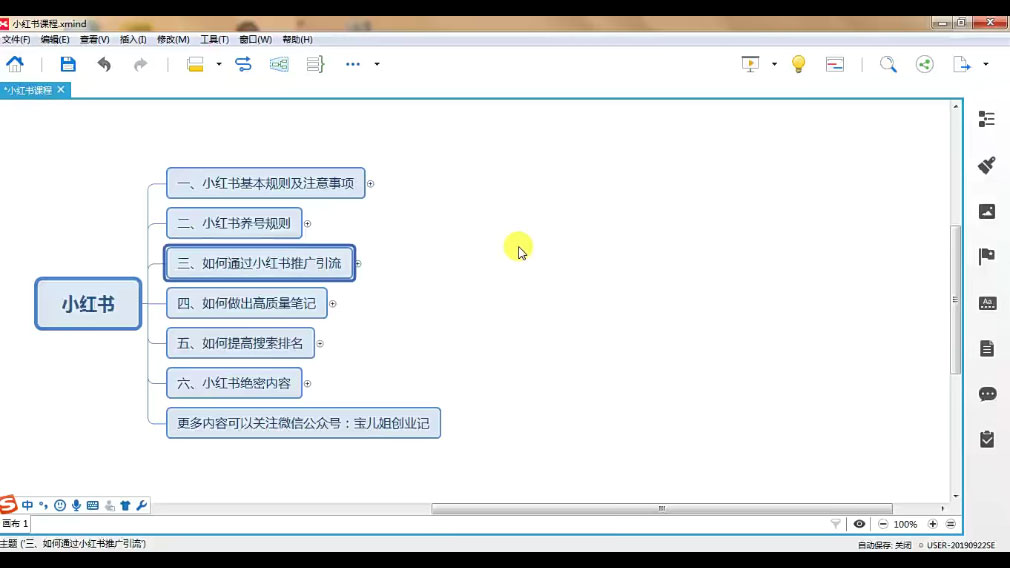The height and width of the screenshot is (568, 1010).
Task: Add a relationship line
Action: (243, 64)
